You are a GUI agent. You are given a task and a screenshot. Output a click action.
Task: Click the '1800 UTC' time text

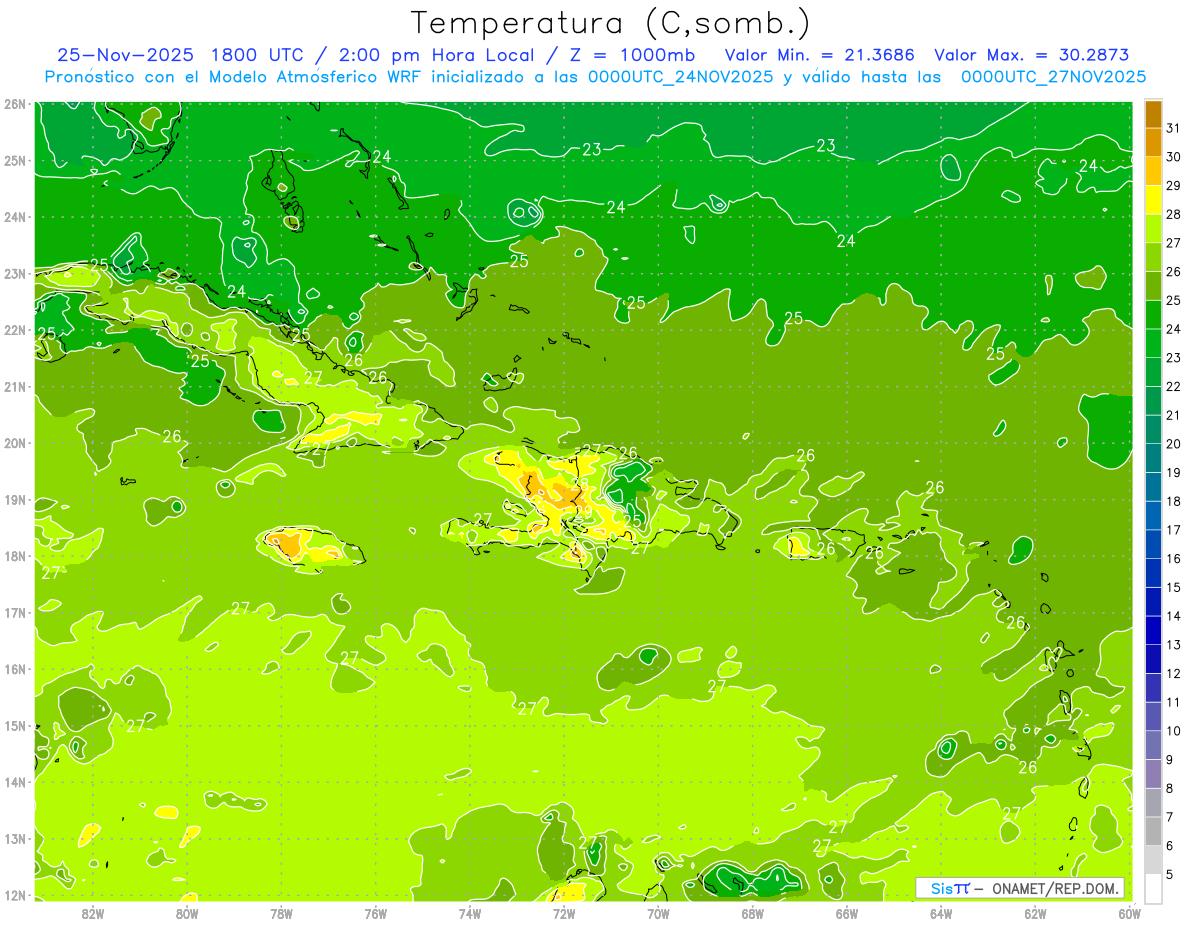click(258, 55)
